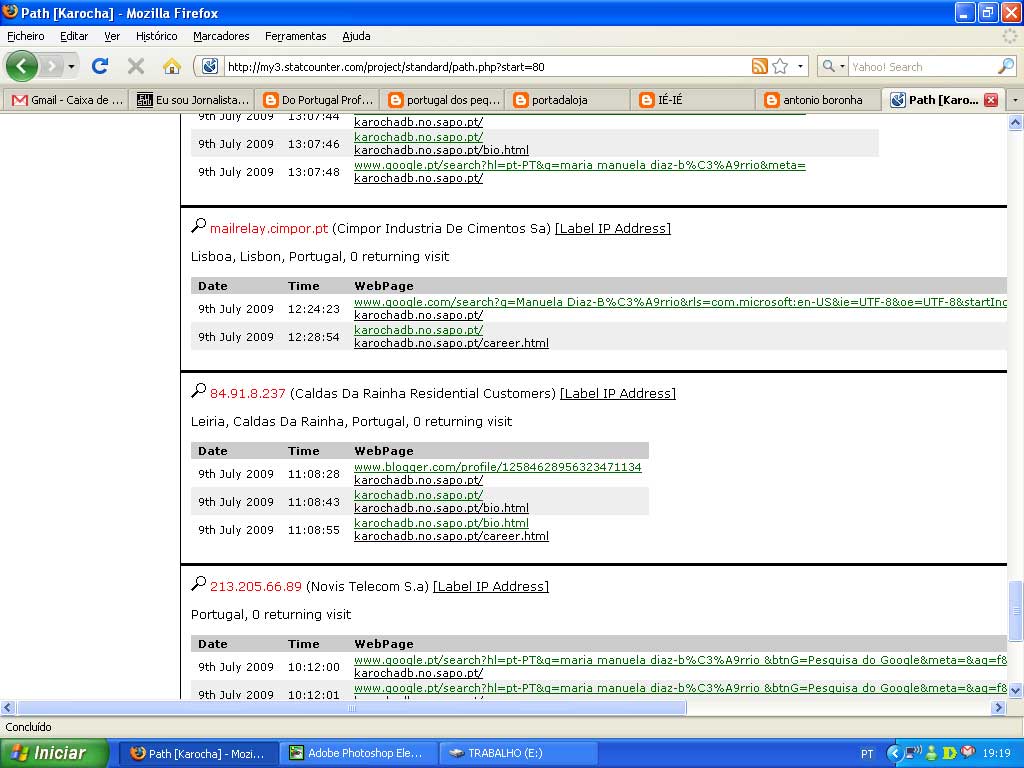Screen dimensions: 1024x768
Task: Switch to the portugal dos peq tab
Action: 443,100
